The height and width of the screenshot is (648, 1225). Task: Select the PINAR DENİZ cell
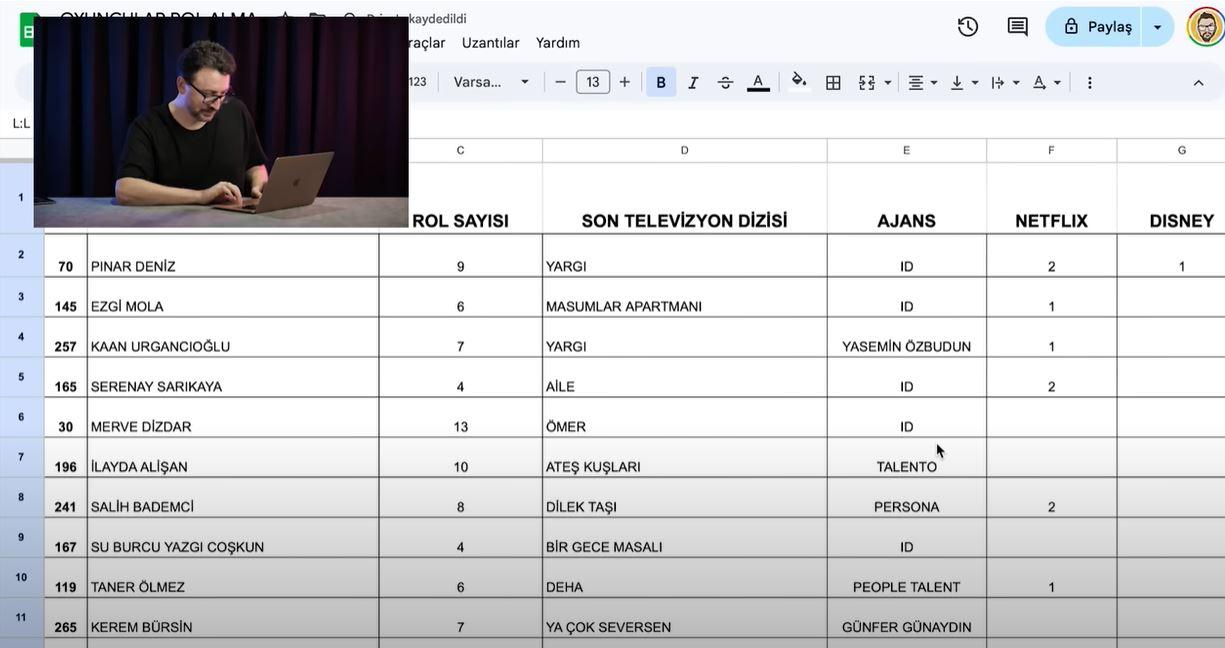tap(233, 256)
